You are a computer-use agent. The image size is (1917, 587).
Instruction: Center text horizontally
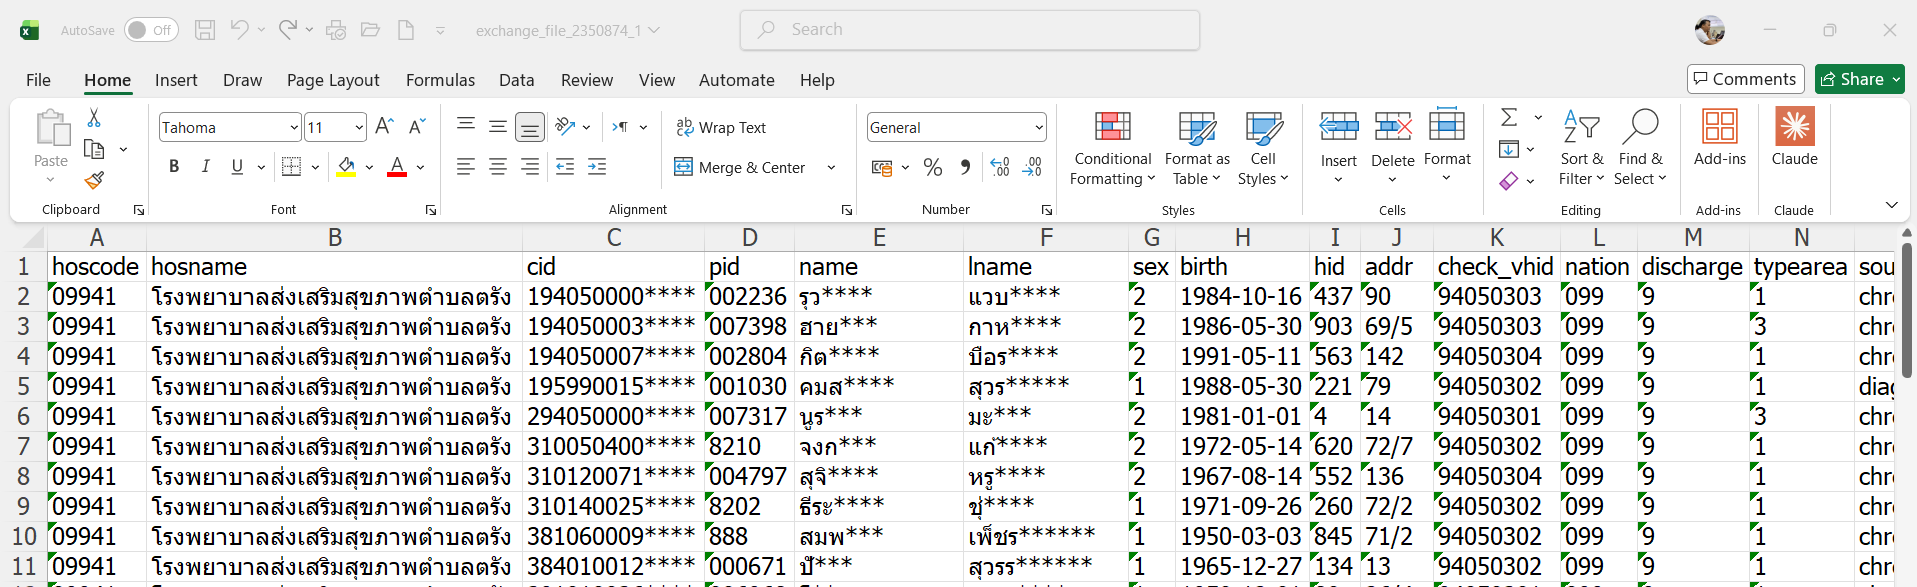(497, 167)
